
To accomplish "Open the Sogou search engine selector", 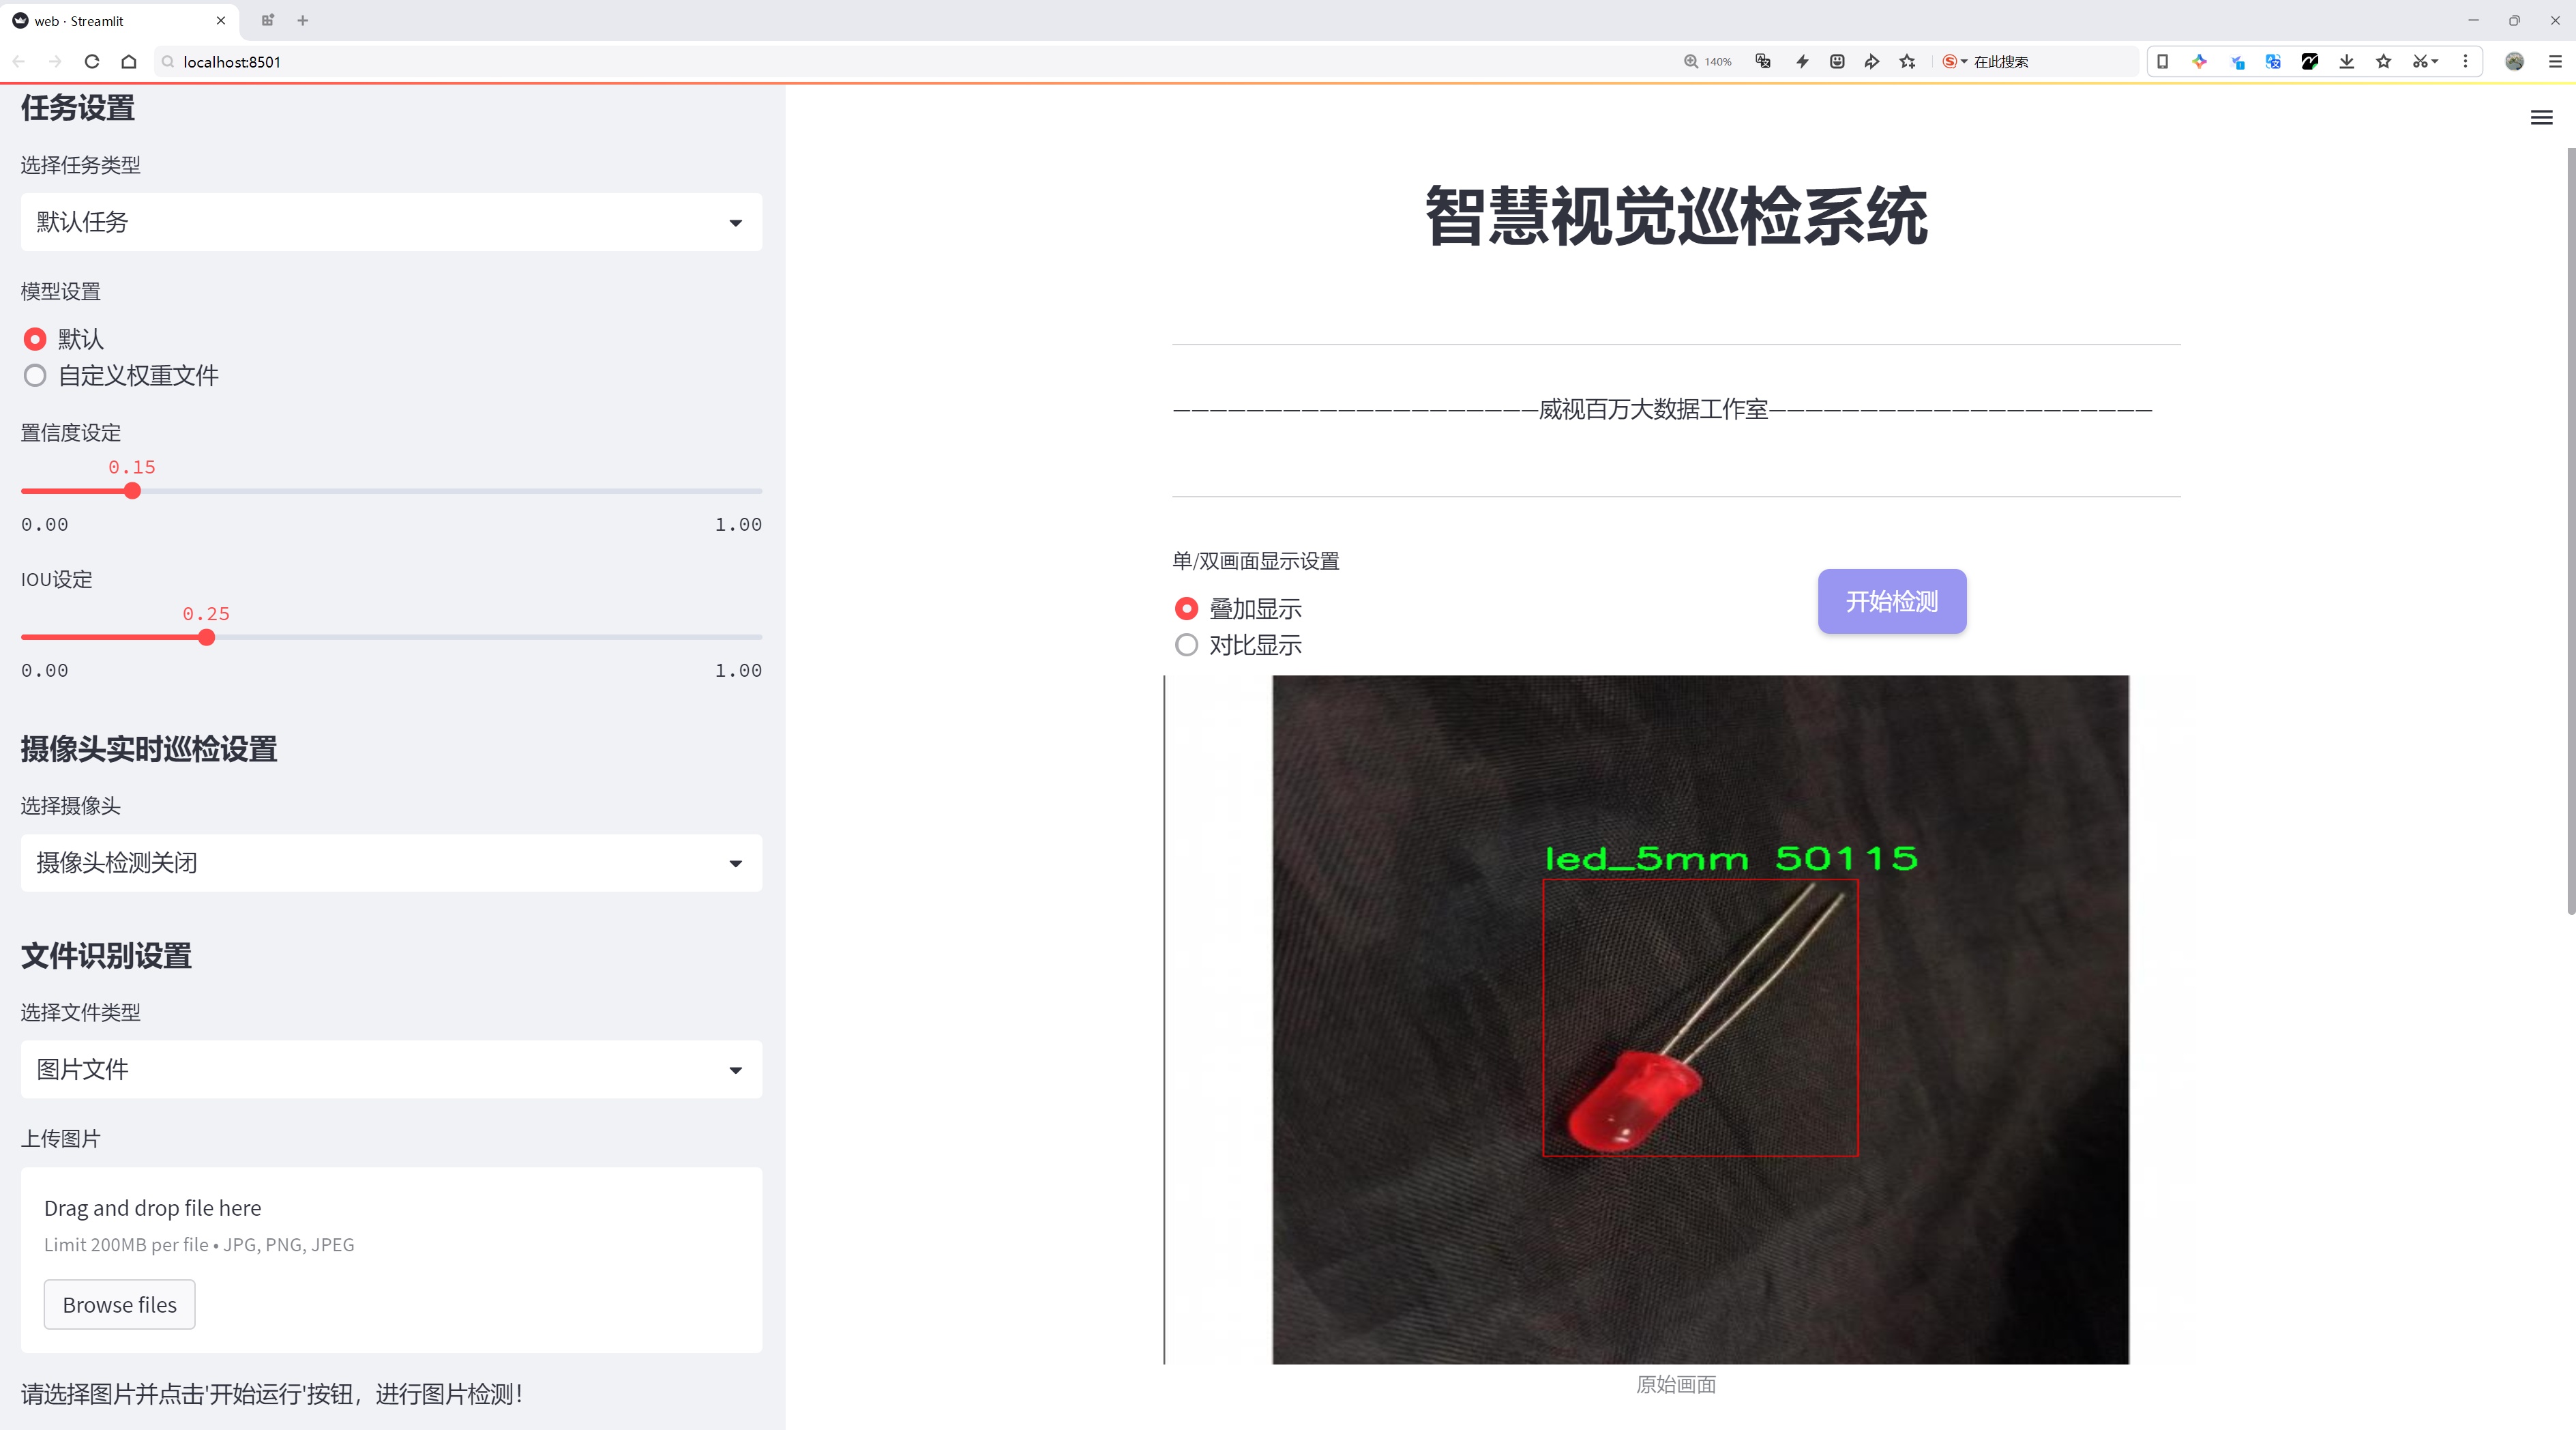I will point(1954,61).
